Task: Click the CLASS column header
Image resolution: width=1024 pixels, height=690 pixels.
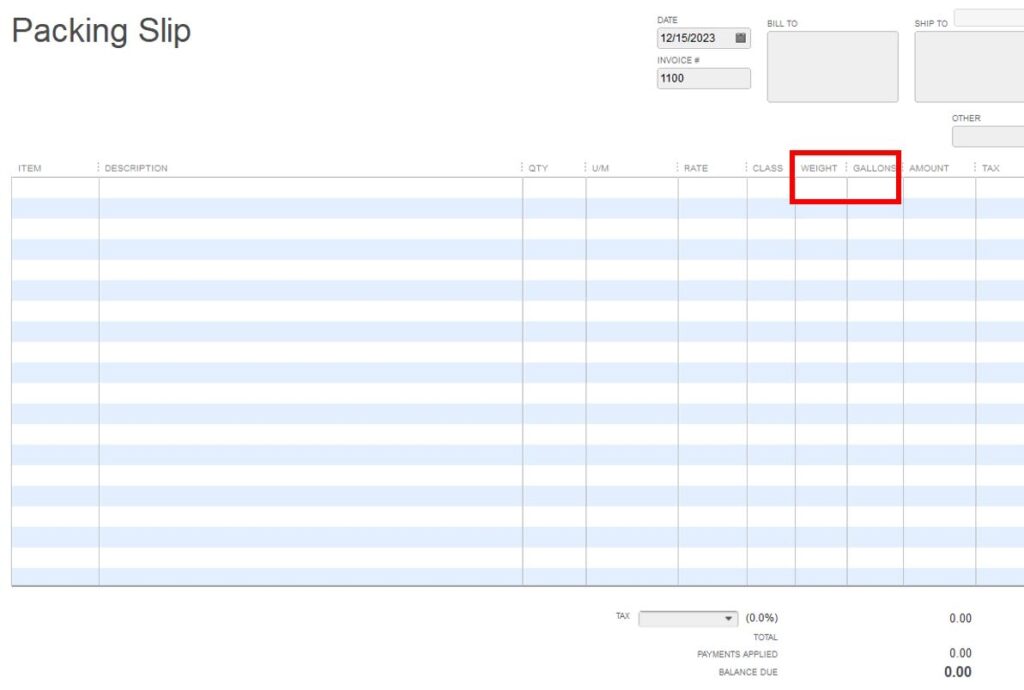Action: 767,168
